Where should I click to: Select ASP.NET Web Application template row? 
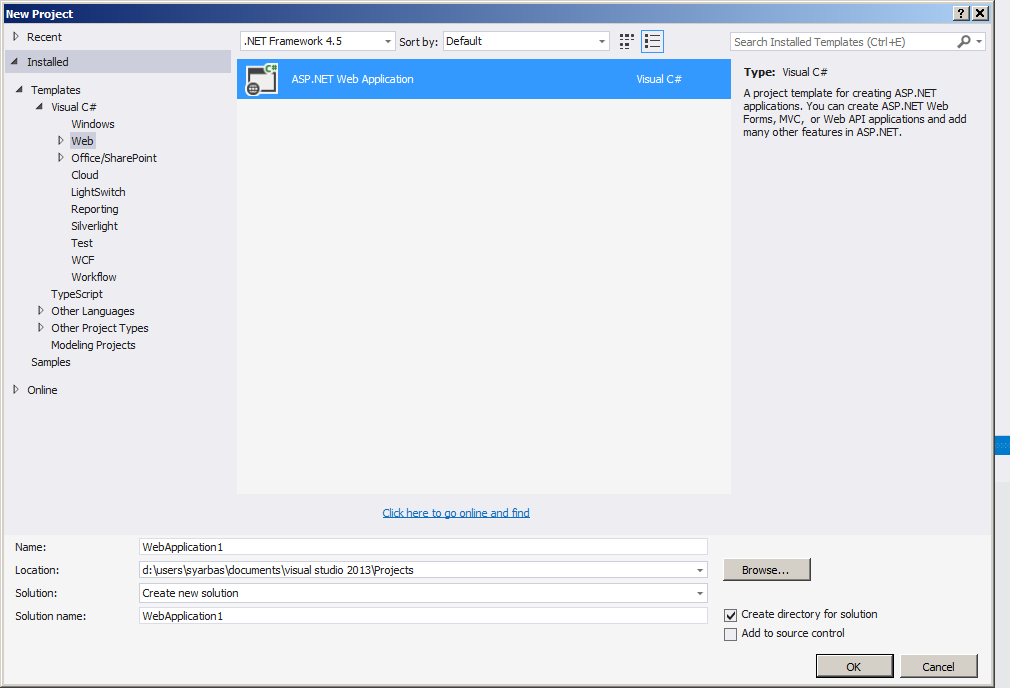coord(484,79)
